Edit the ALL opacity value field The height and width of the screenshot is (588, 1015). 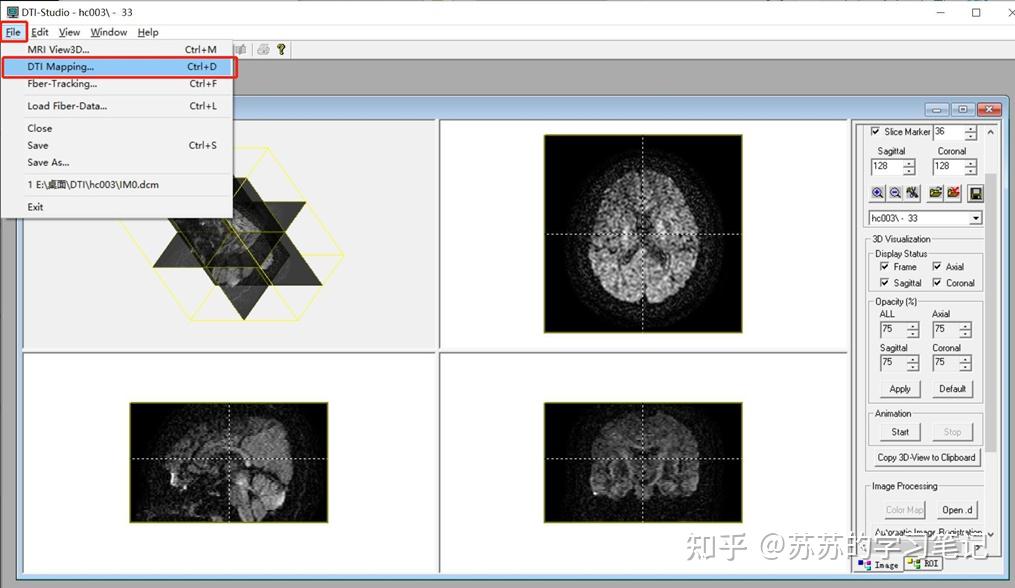(x=889, y=328)
